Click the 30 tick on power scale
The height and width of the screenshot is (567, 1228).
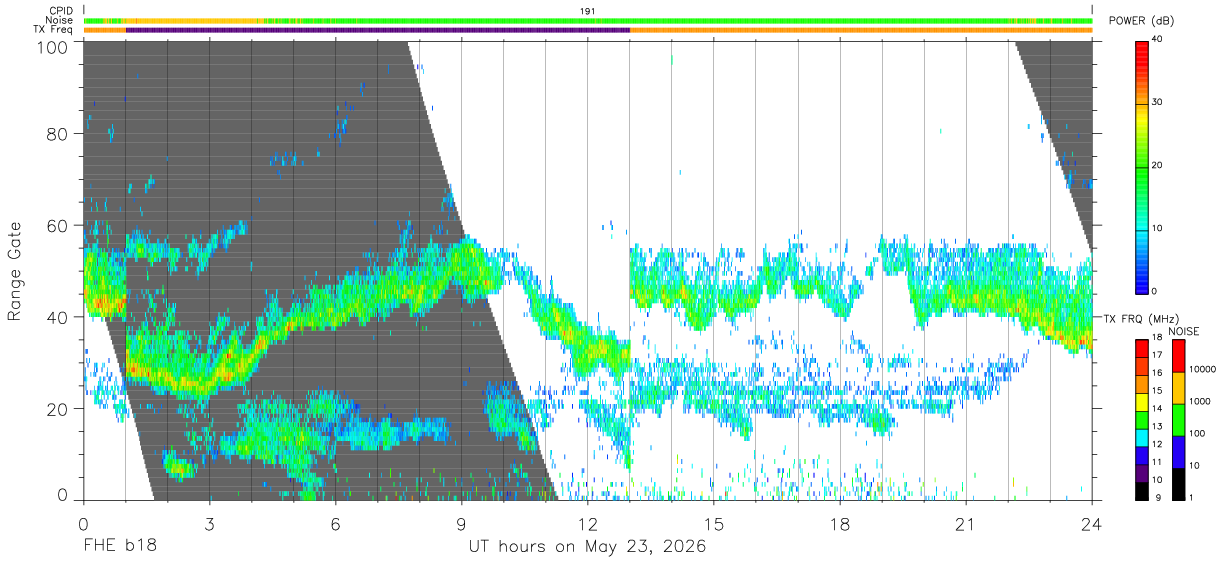[1158, 103]
